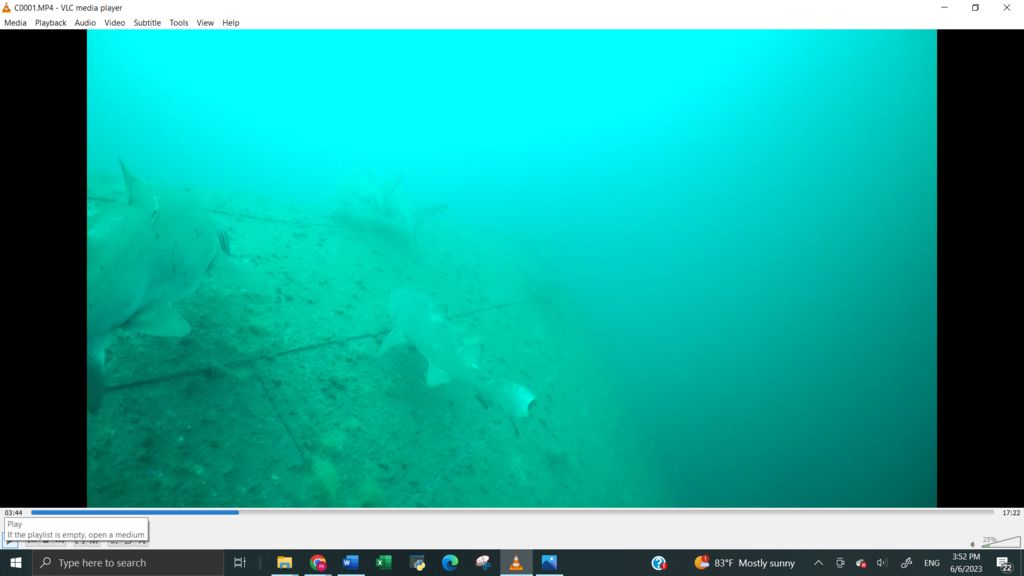1024x576 pixels.
Task: Open the Photos app taskbar icon
Action: (549, 563)
